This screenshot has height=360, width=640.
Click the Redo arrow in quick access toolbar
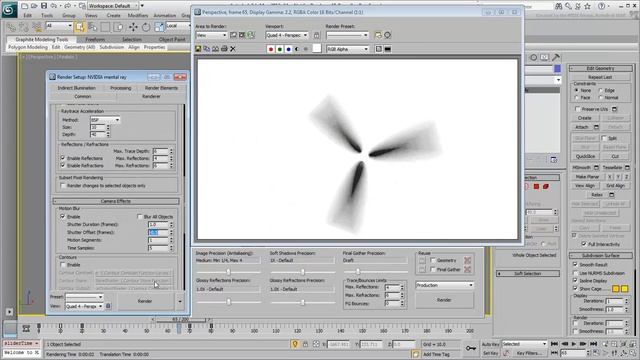[68, 6]
